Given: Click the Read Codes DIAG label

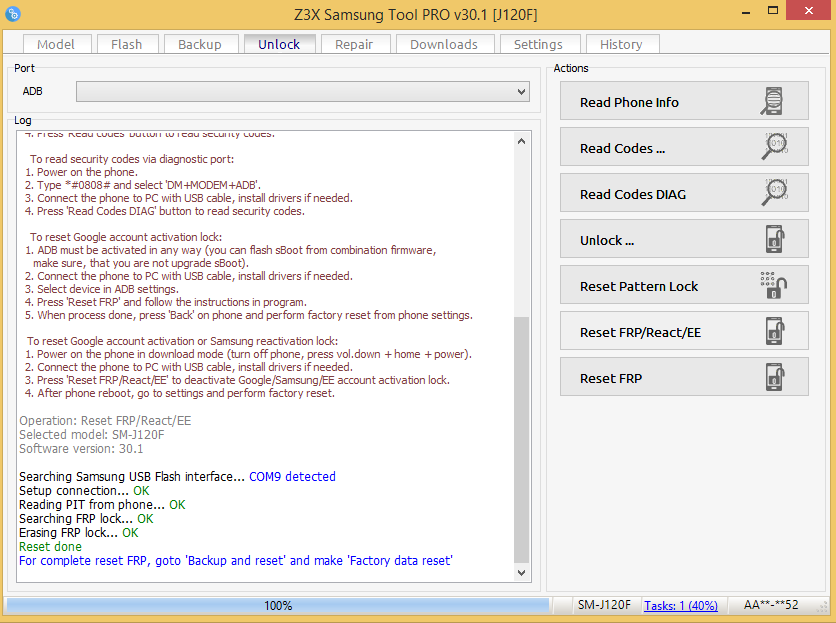Looking at the screenshot, I should pos(633,195).
